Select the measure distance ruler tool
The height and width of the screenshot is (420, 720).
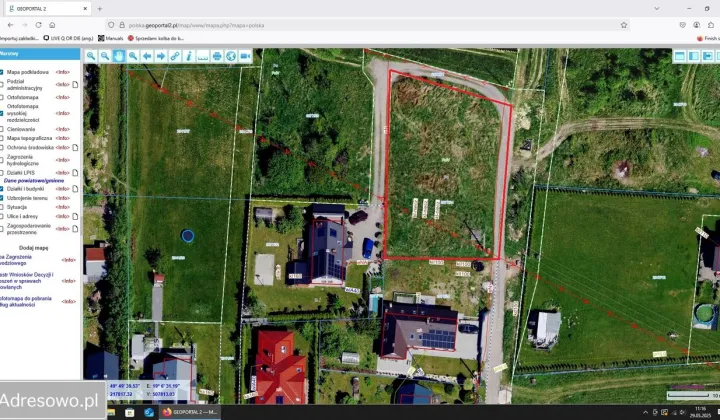[203, 56]
